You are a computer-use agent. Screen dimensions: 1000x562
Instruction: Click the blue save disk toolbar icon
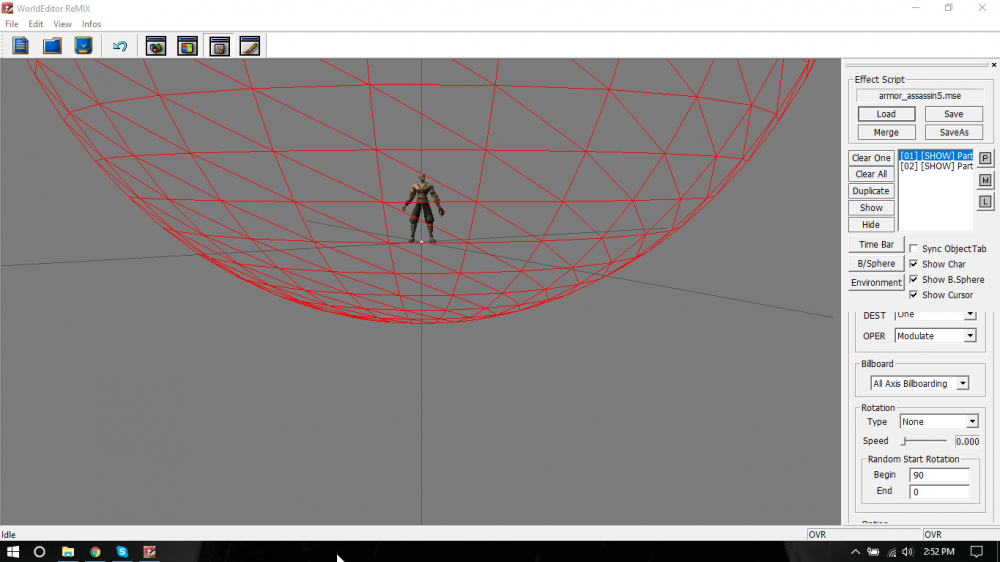pos(83,46)
